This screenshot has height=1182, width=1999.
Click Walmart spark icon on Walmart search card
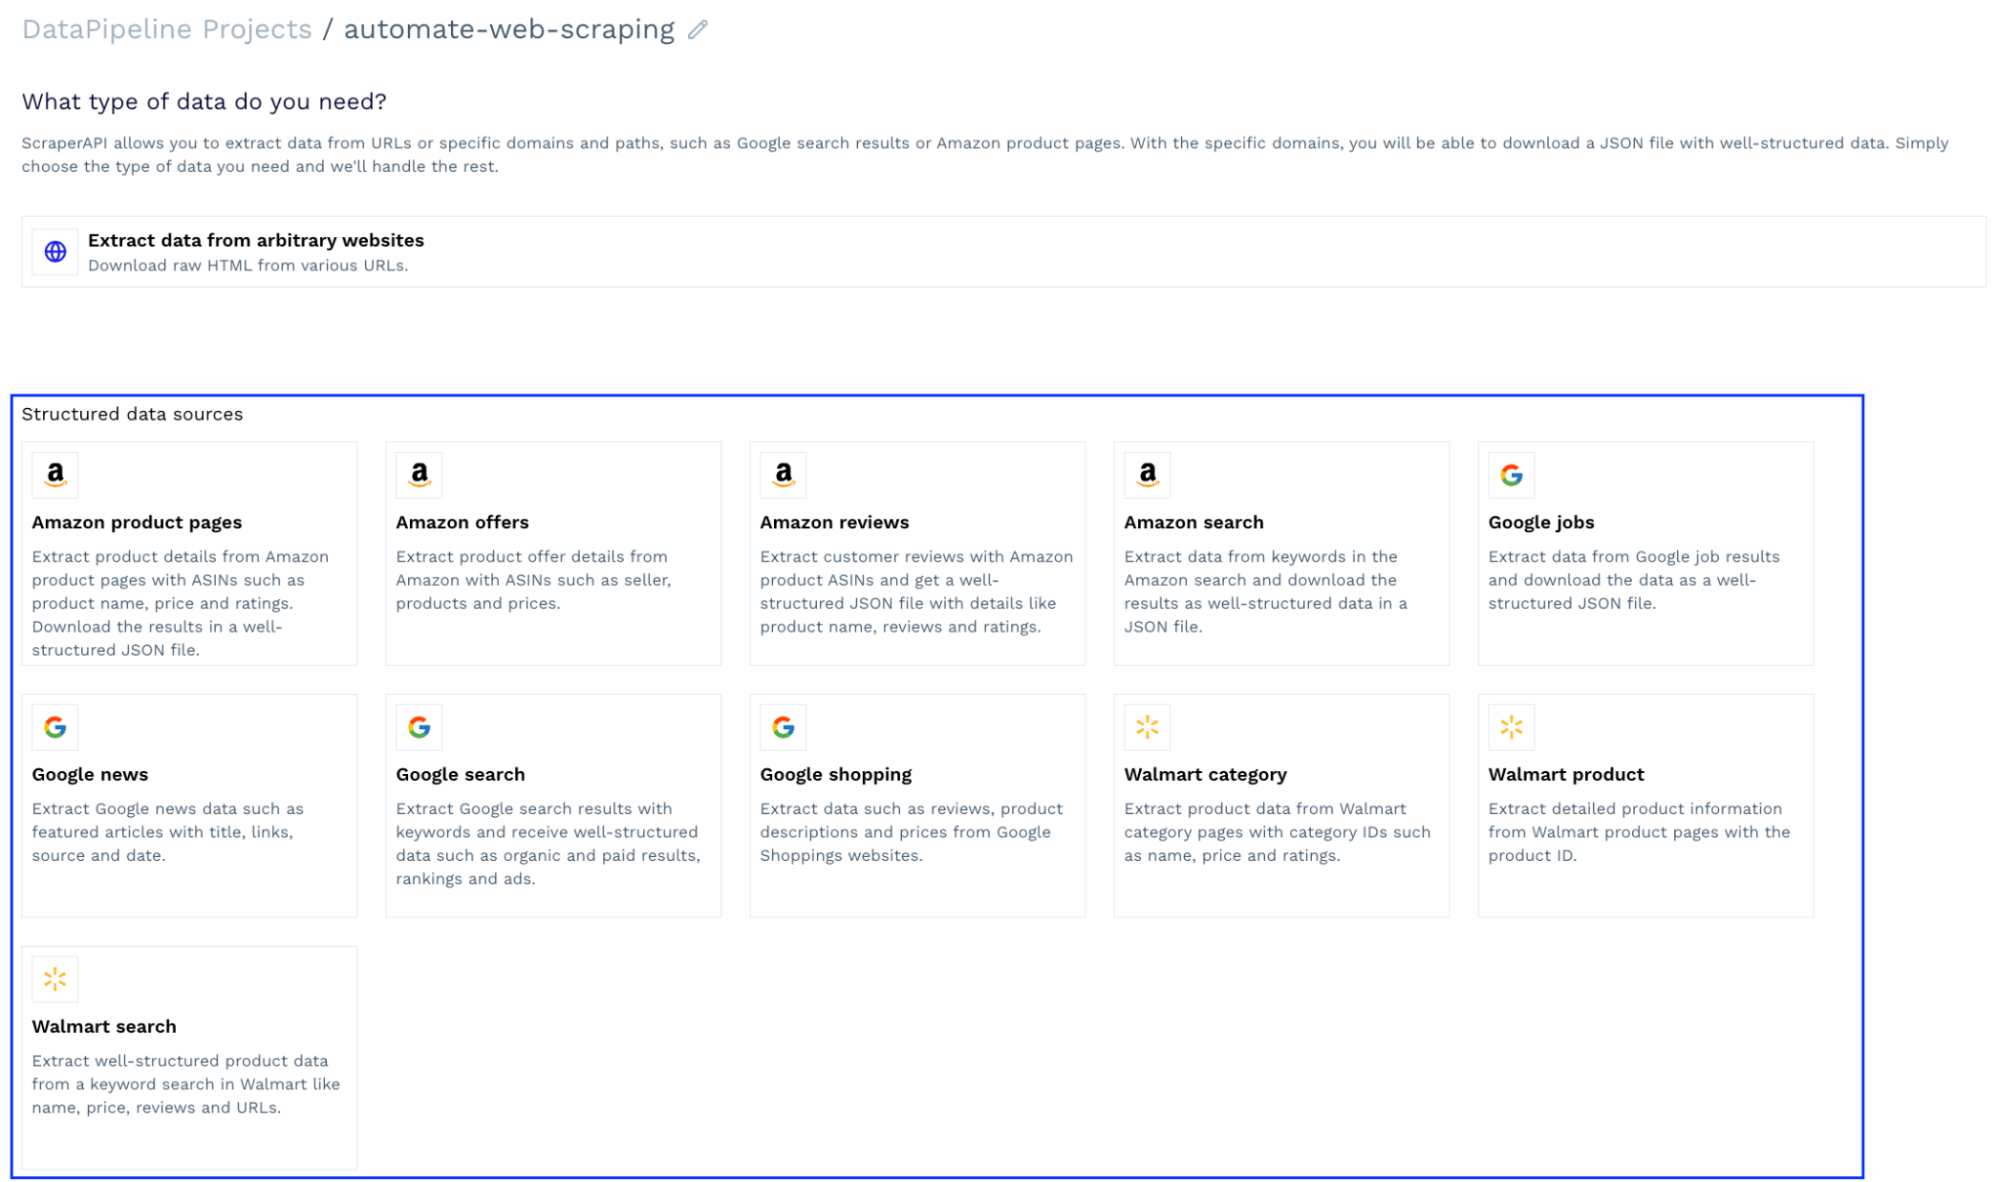(55, 979)
